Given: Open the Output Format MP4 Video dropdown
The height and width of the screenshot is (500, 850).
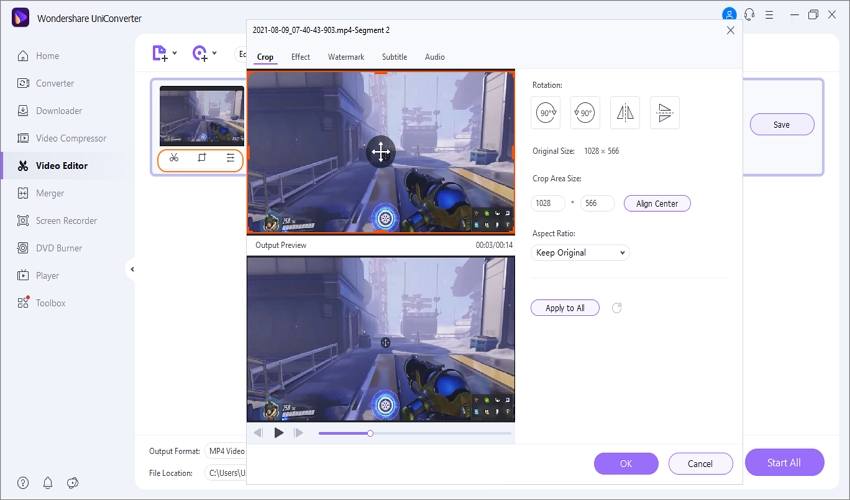Looking at the screenshot, I should (x=227, y=451).
